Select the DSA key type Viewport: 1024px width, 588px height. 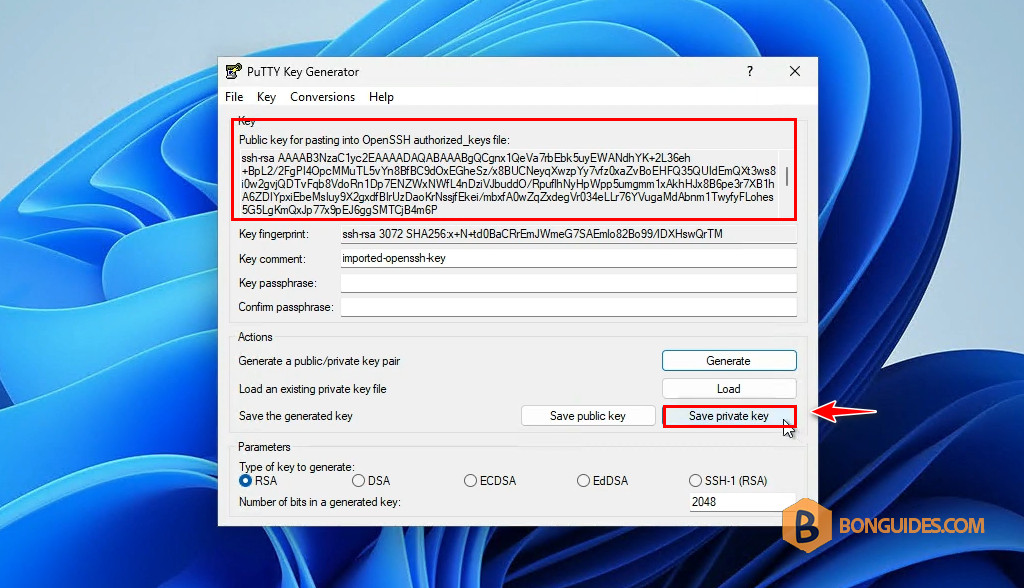pos(370,481)
